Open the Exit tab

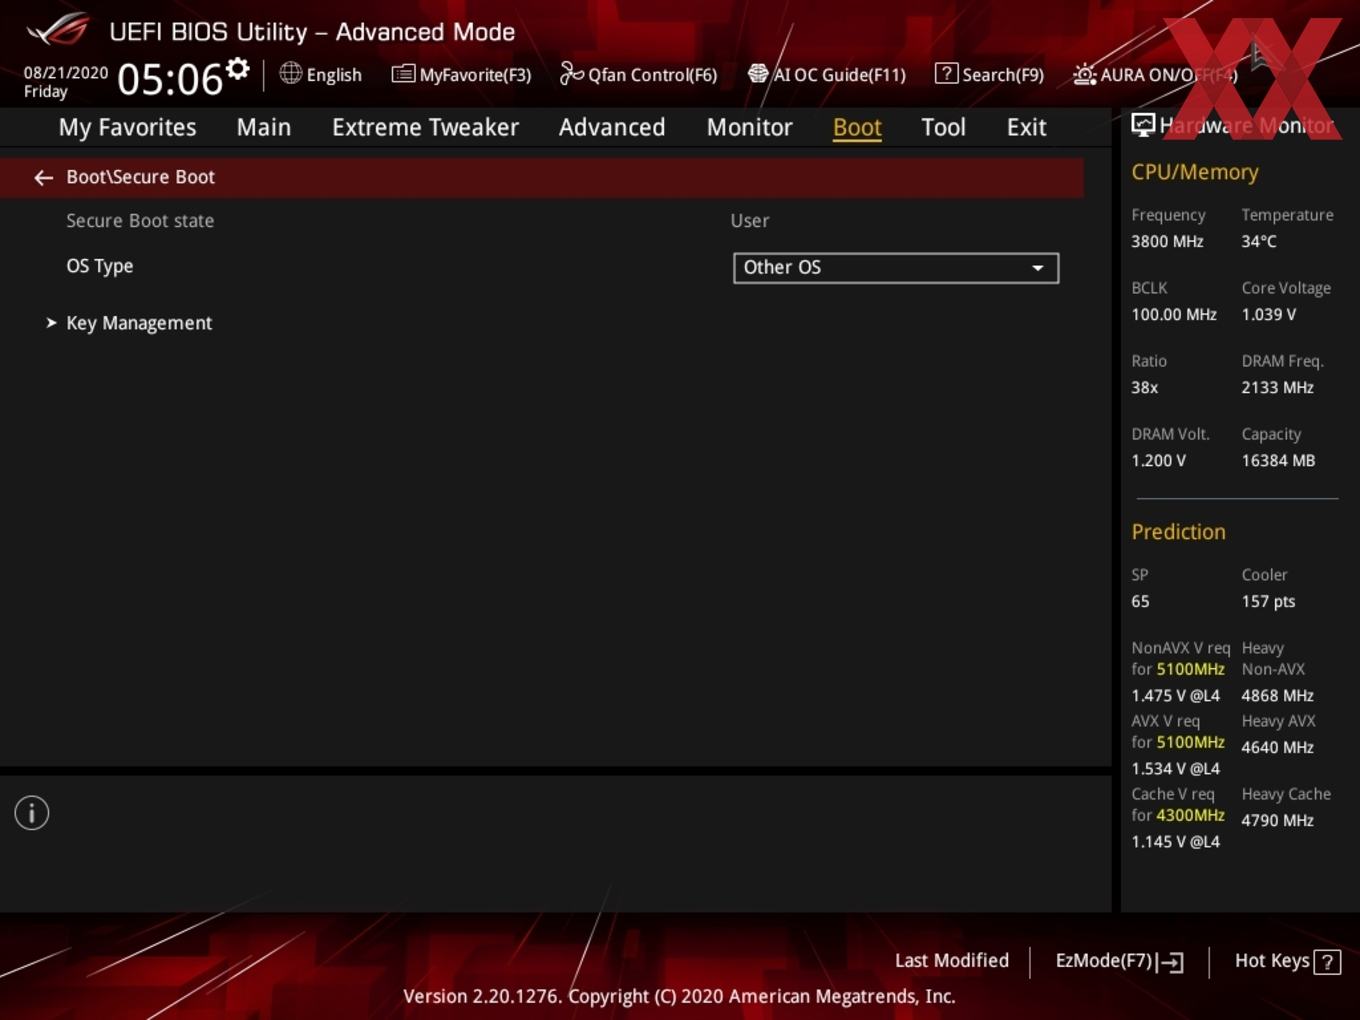1026,128
